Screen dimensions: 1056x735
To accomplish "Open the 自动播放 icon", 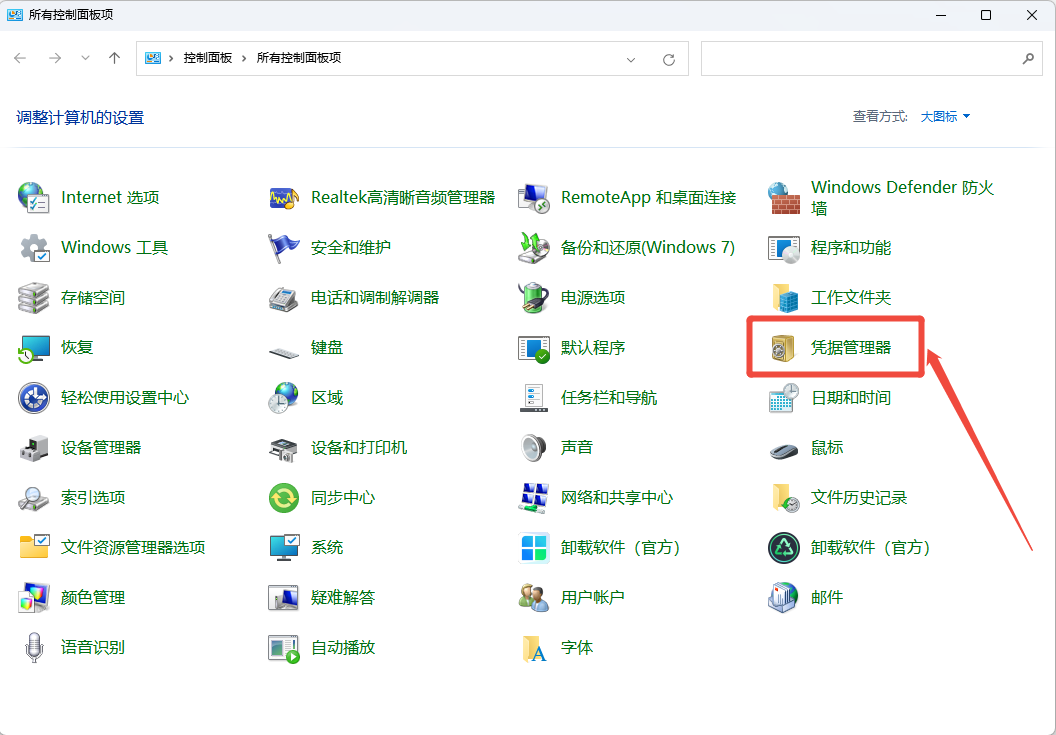I will click(284, 648).
